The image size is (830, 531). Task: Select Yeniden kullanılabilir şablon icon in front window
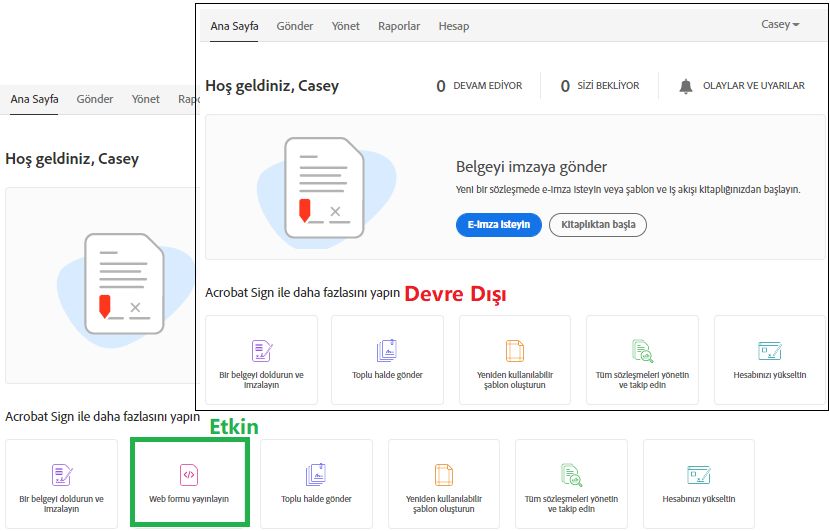[515, 350]
